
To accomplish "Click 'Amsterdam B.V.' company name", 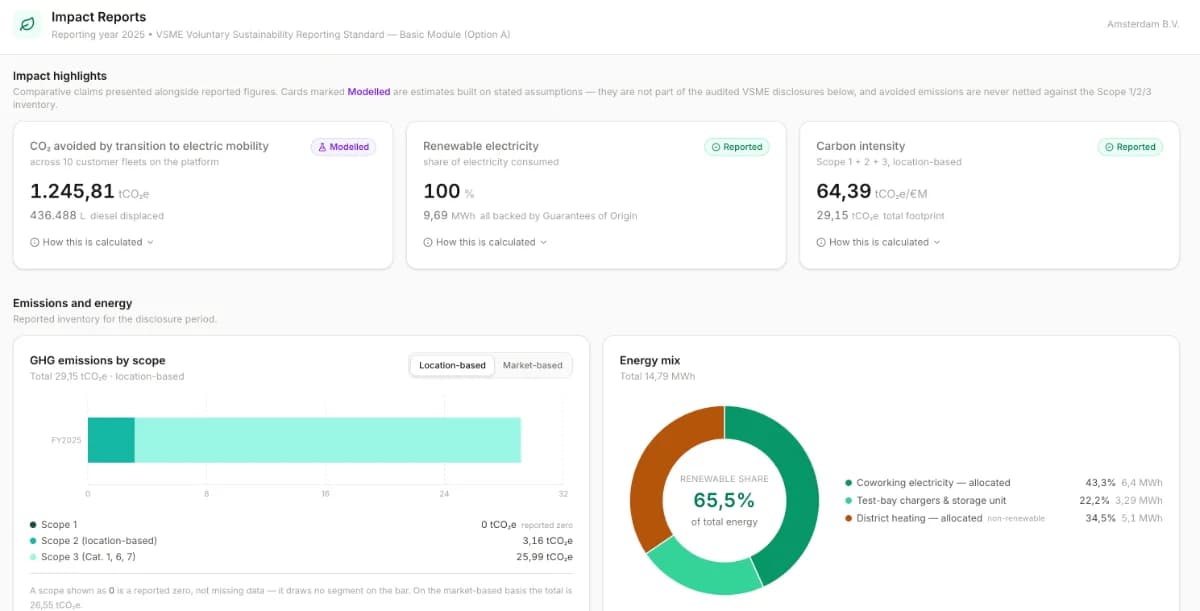I will point(1145,23).
